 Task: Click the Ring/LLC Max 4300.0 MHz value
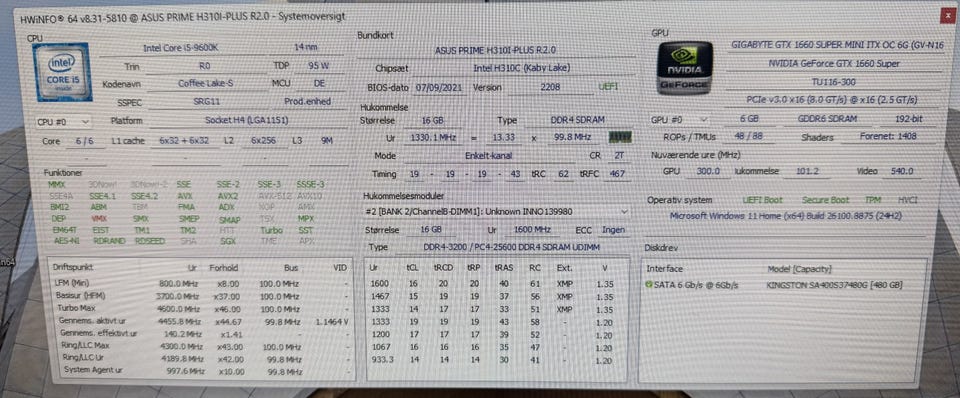182,346
